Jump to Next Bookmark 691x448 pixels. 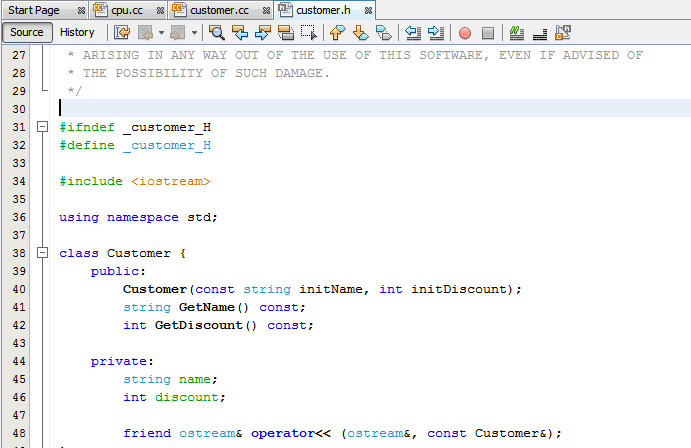coord(360,32)
